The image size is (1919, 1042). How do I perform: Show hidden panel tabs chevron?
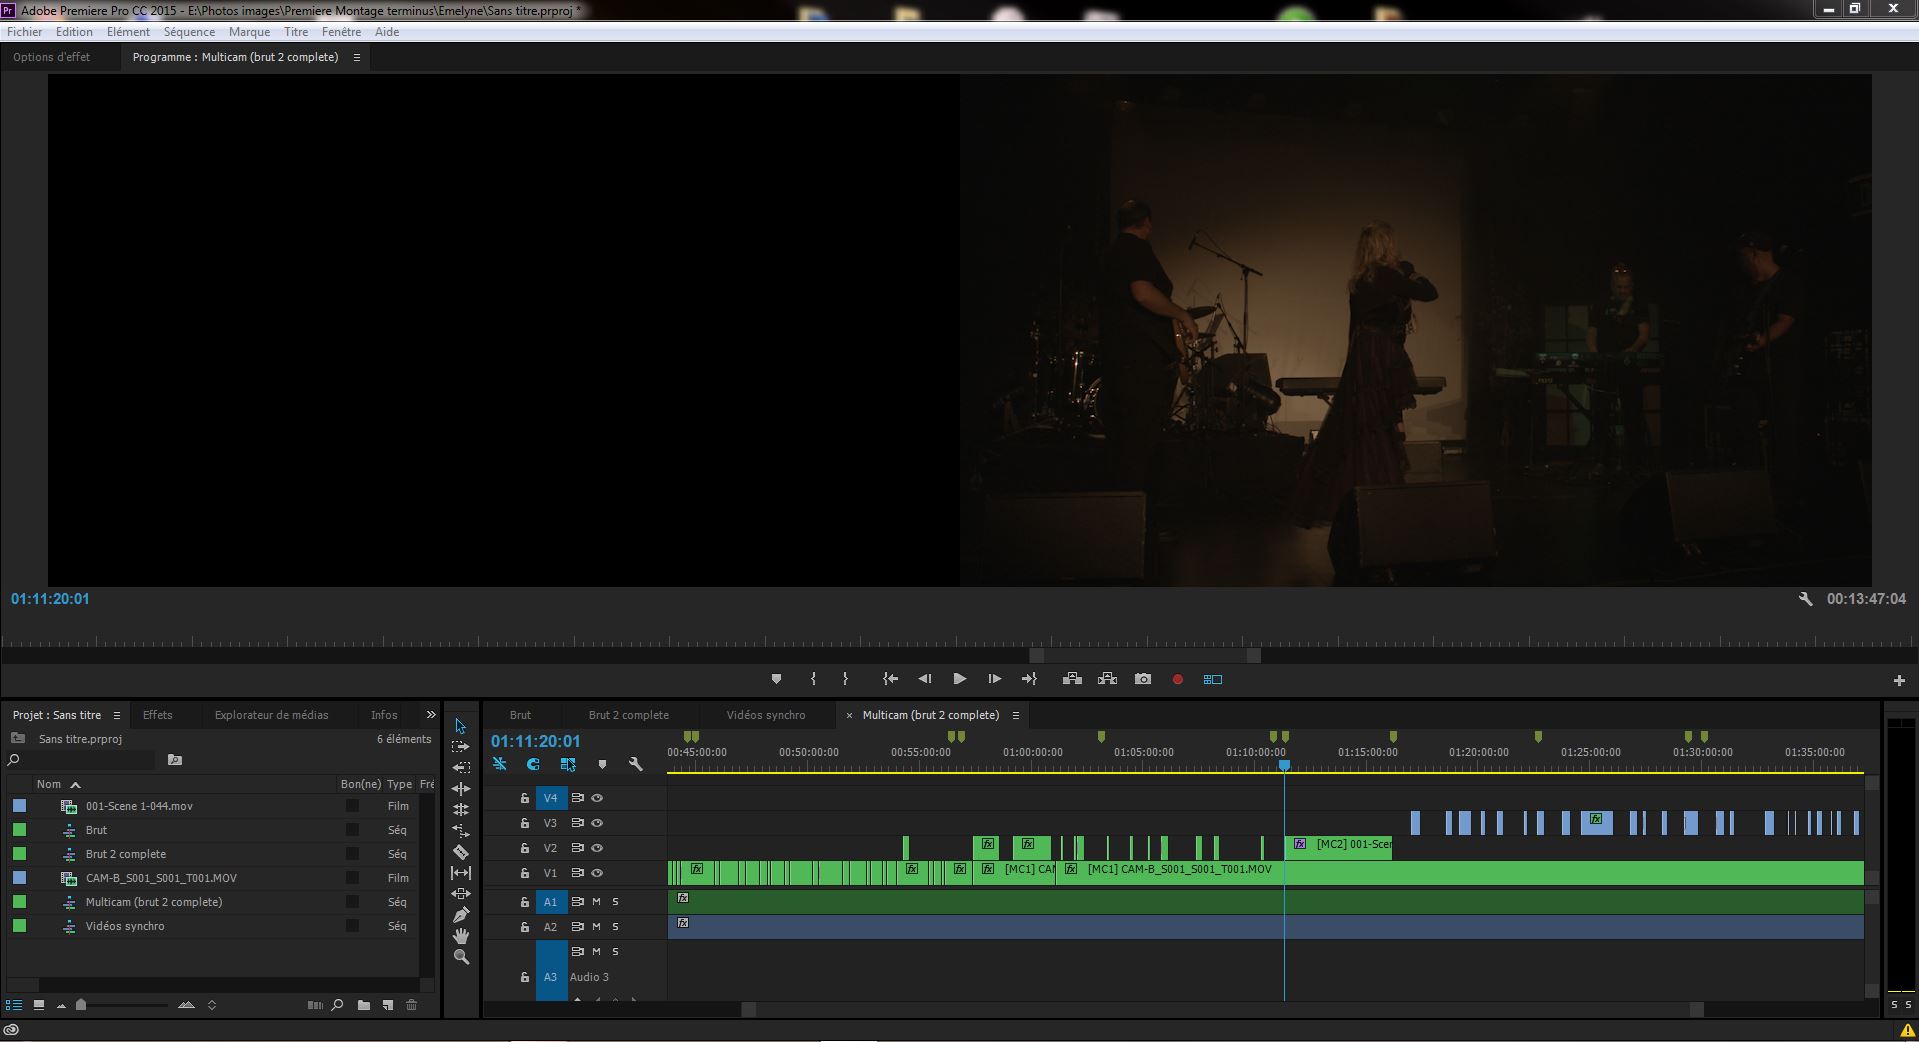[431, 715]
